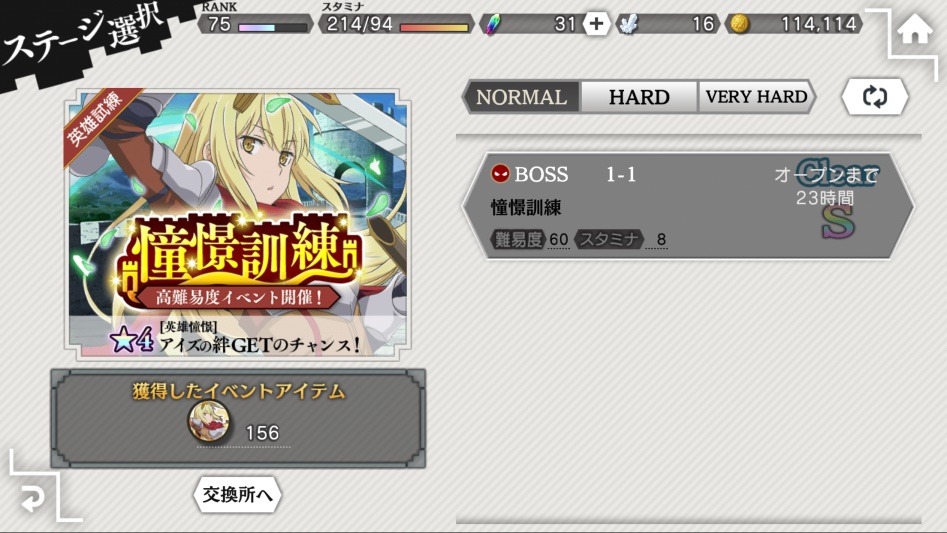Open the 獲得したイベントアイテム panel
Viewport: 947px width, 533px height.
pyautogui.click(x=238, y=418)
